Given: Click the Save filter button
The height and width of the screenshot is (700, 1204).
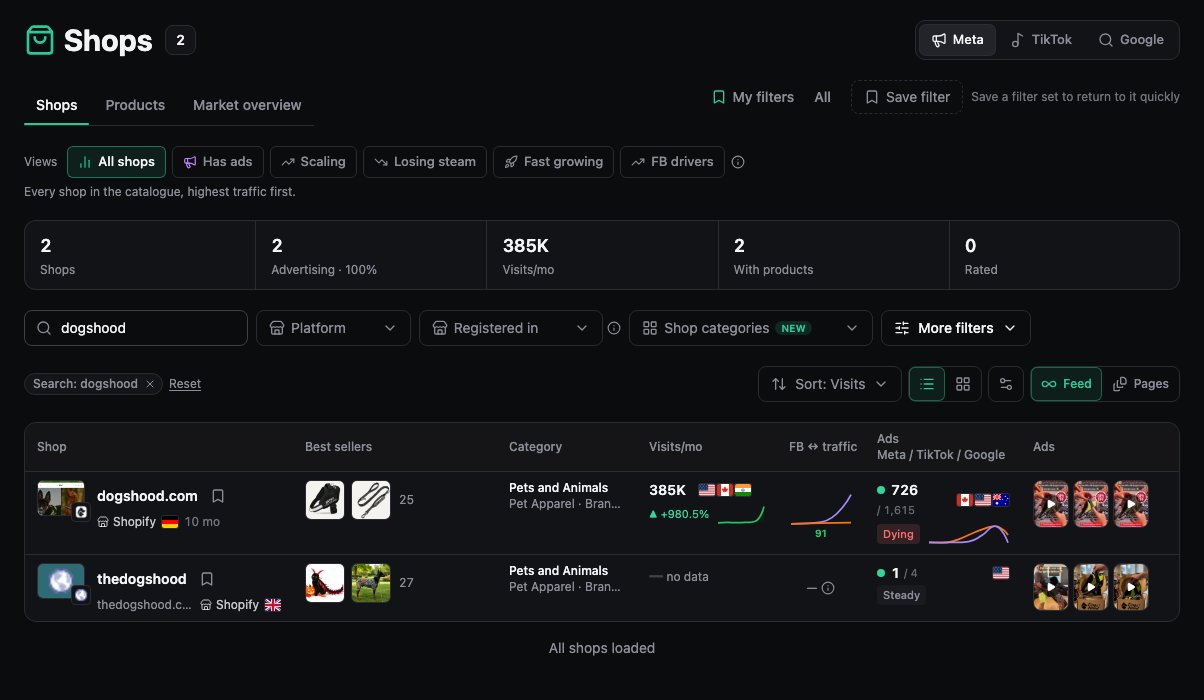Looking at the screenshot, I should (x=907, y=97).
